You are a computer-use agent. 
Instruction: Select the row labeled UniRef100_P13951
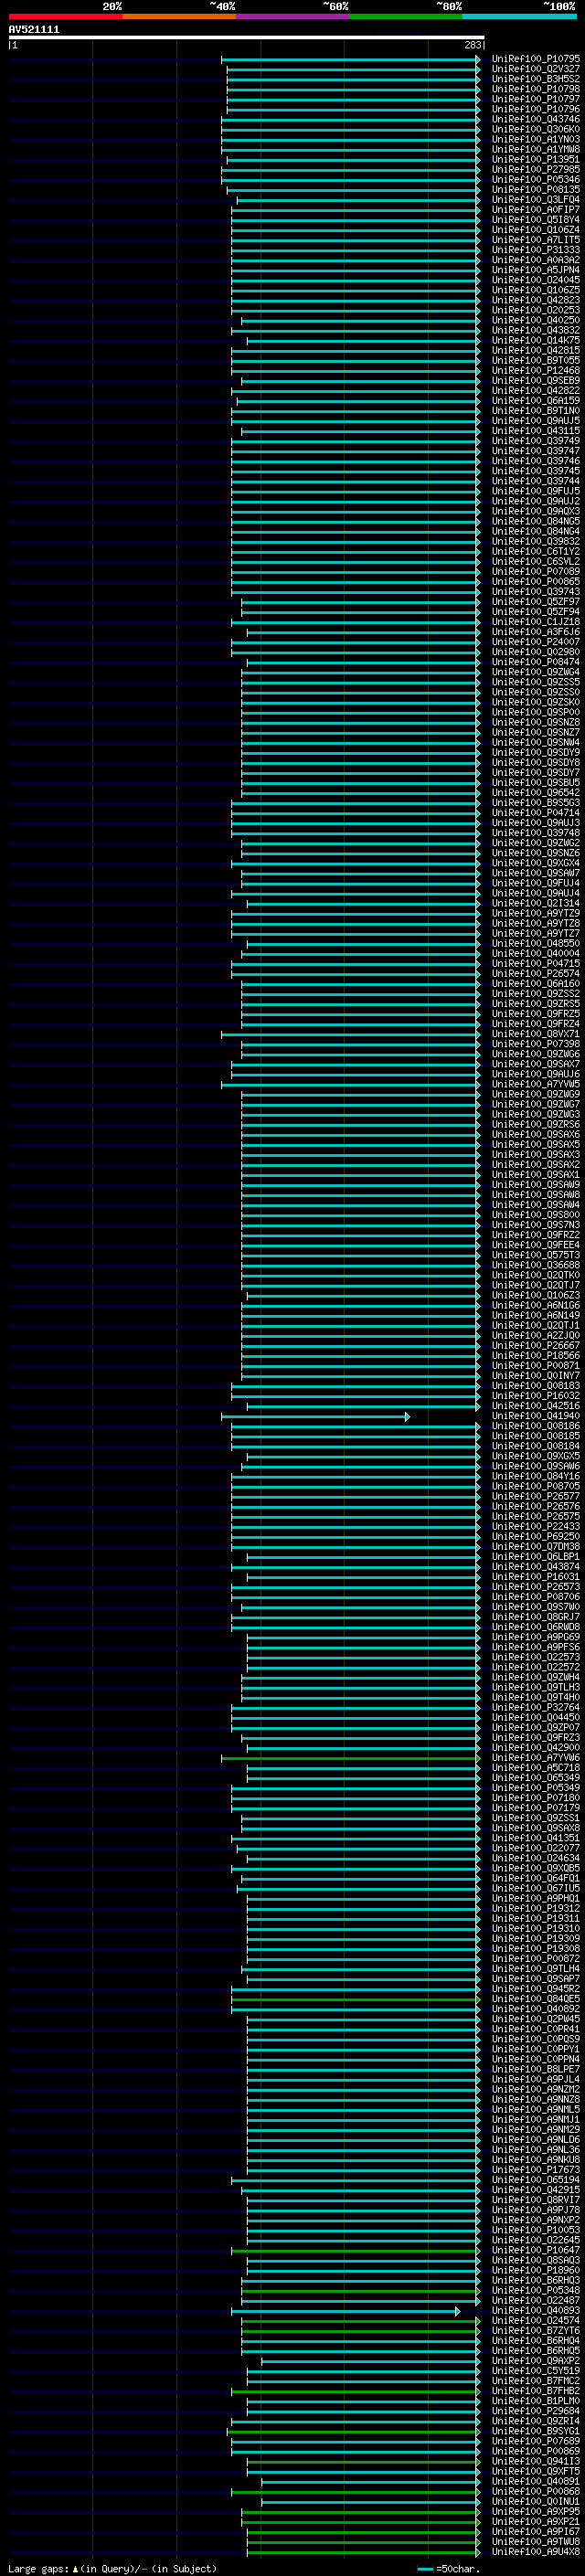536,159
